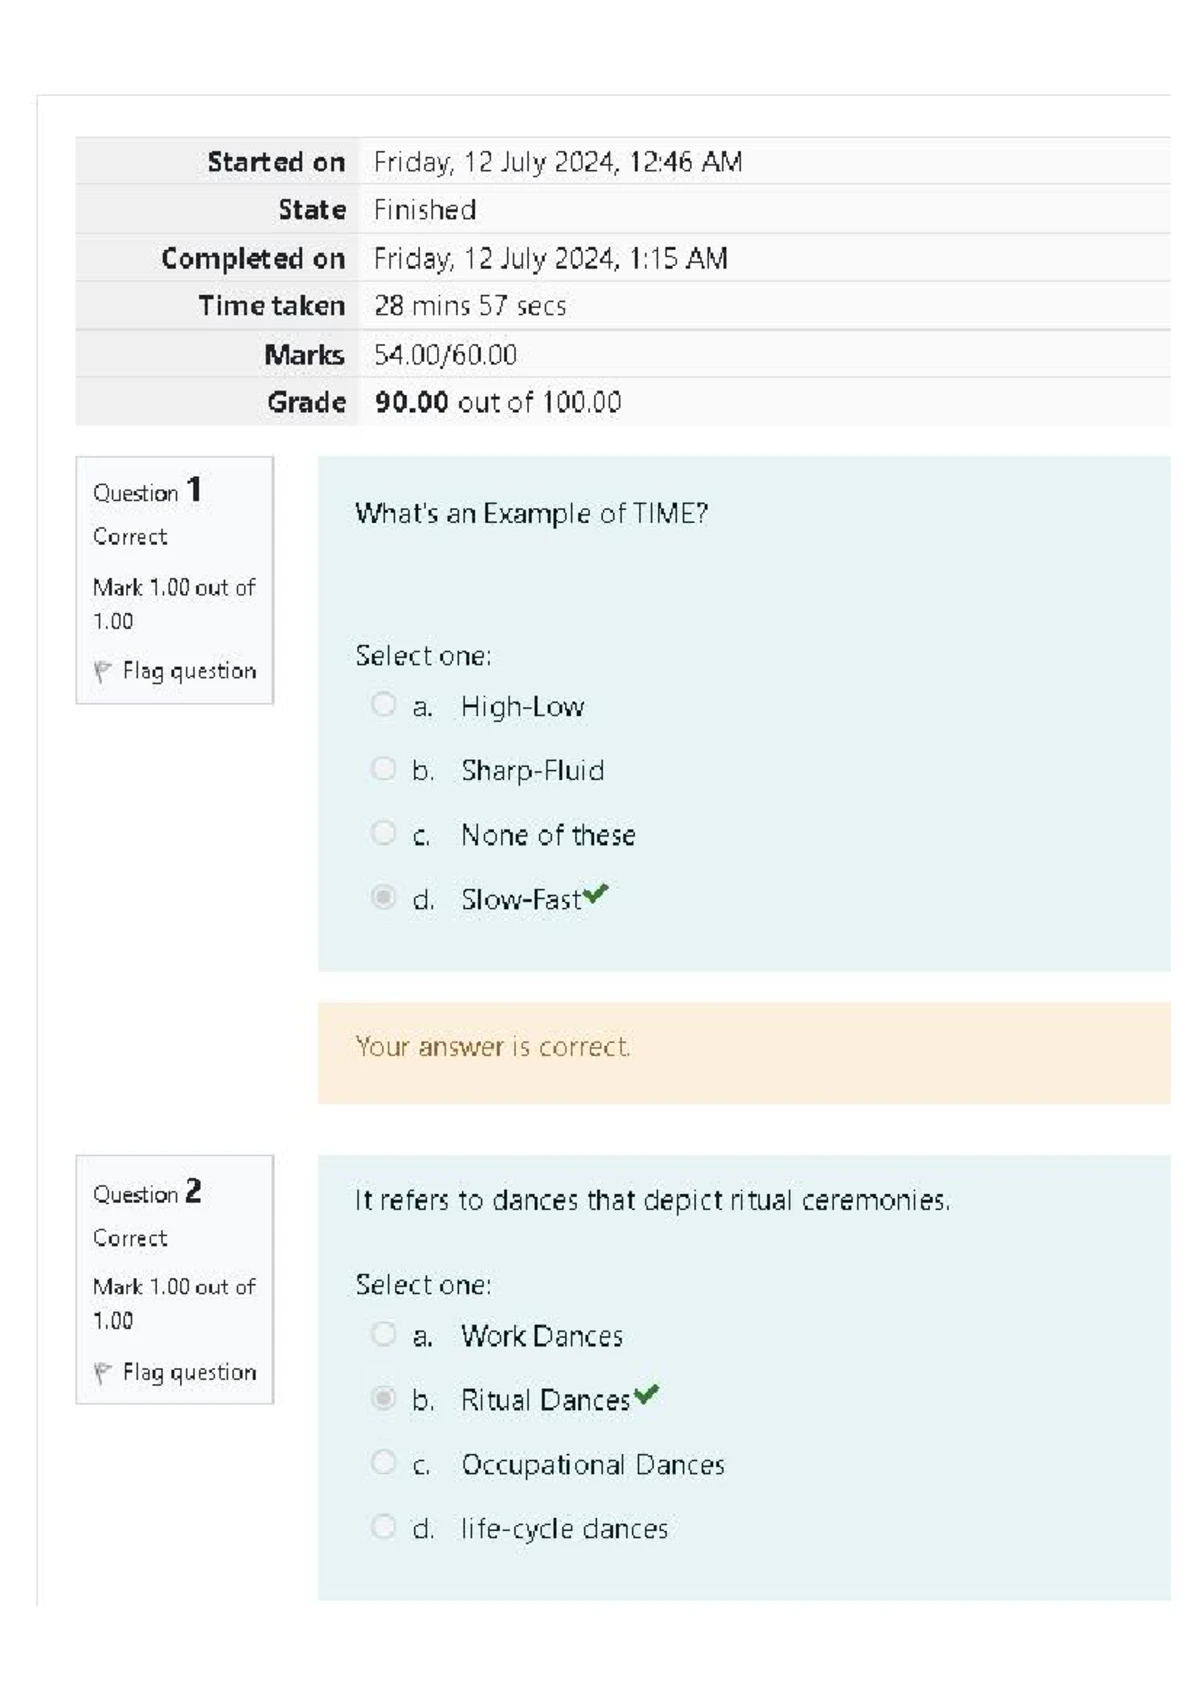The width and height of the screenshot is (1200, 1698).
Task: Pick the Occupational Dances radio option
Action: pos(383,1462)
